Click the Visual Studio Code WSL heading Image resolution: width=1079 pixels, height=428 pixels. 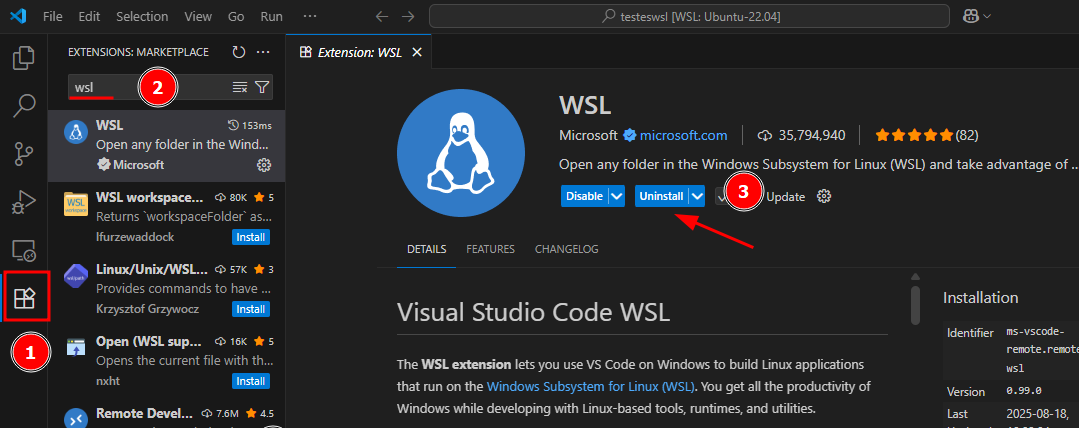click(533, 312)
